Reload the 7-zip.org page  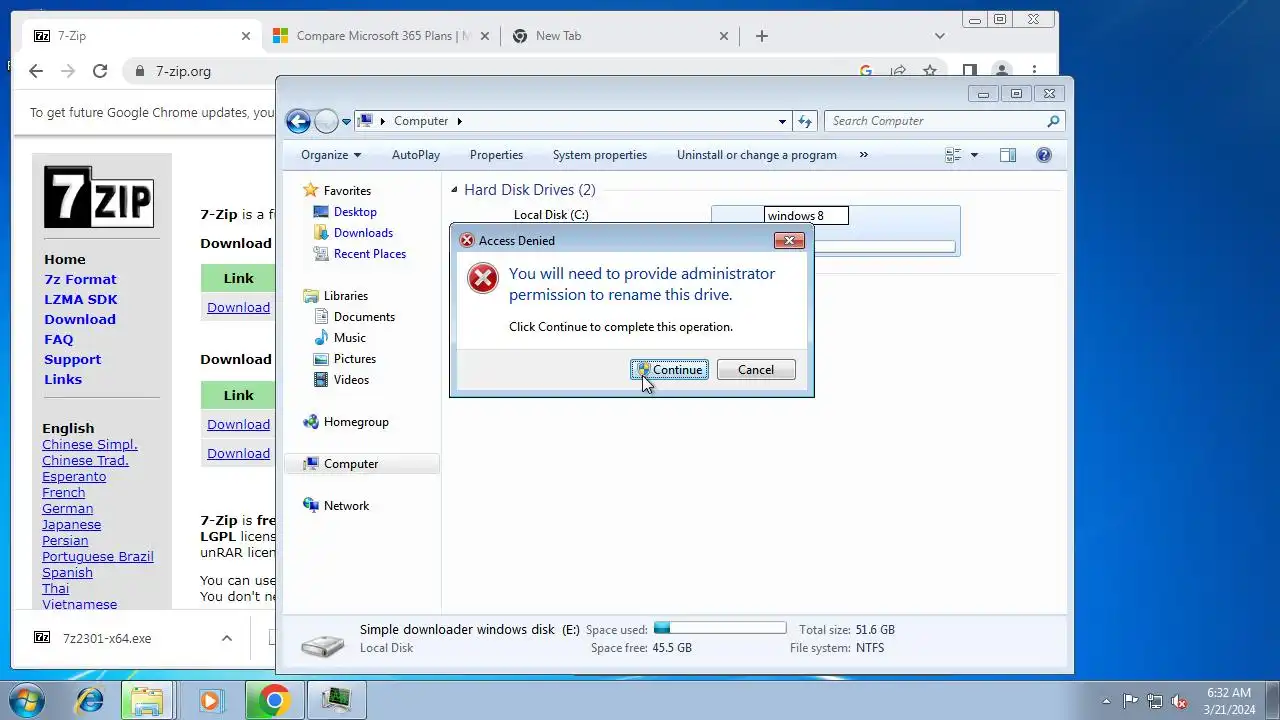[x=99, y=71]
